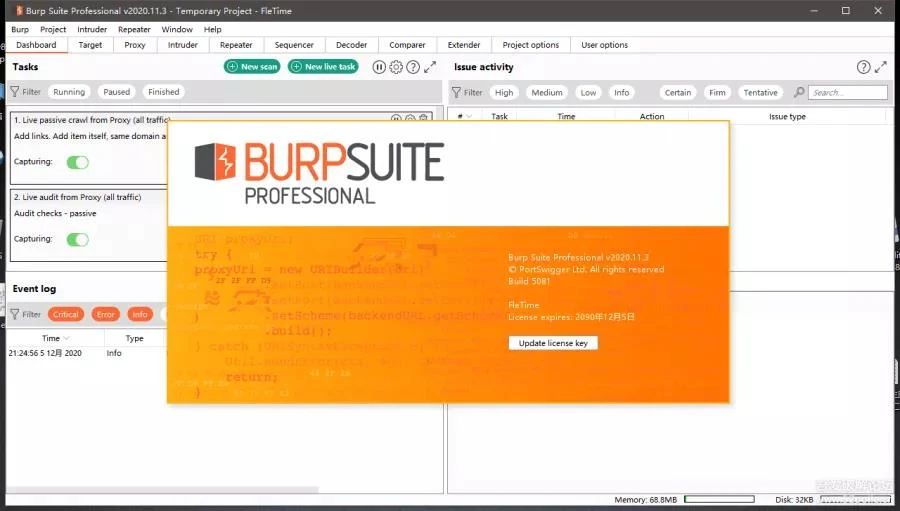Image resolution: width=900 pixels, height=511 pixels.
Task: Expand the Tasks panel to full size
Action: [430, 67]
